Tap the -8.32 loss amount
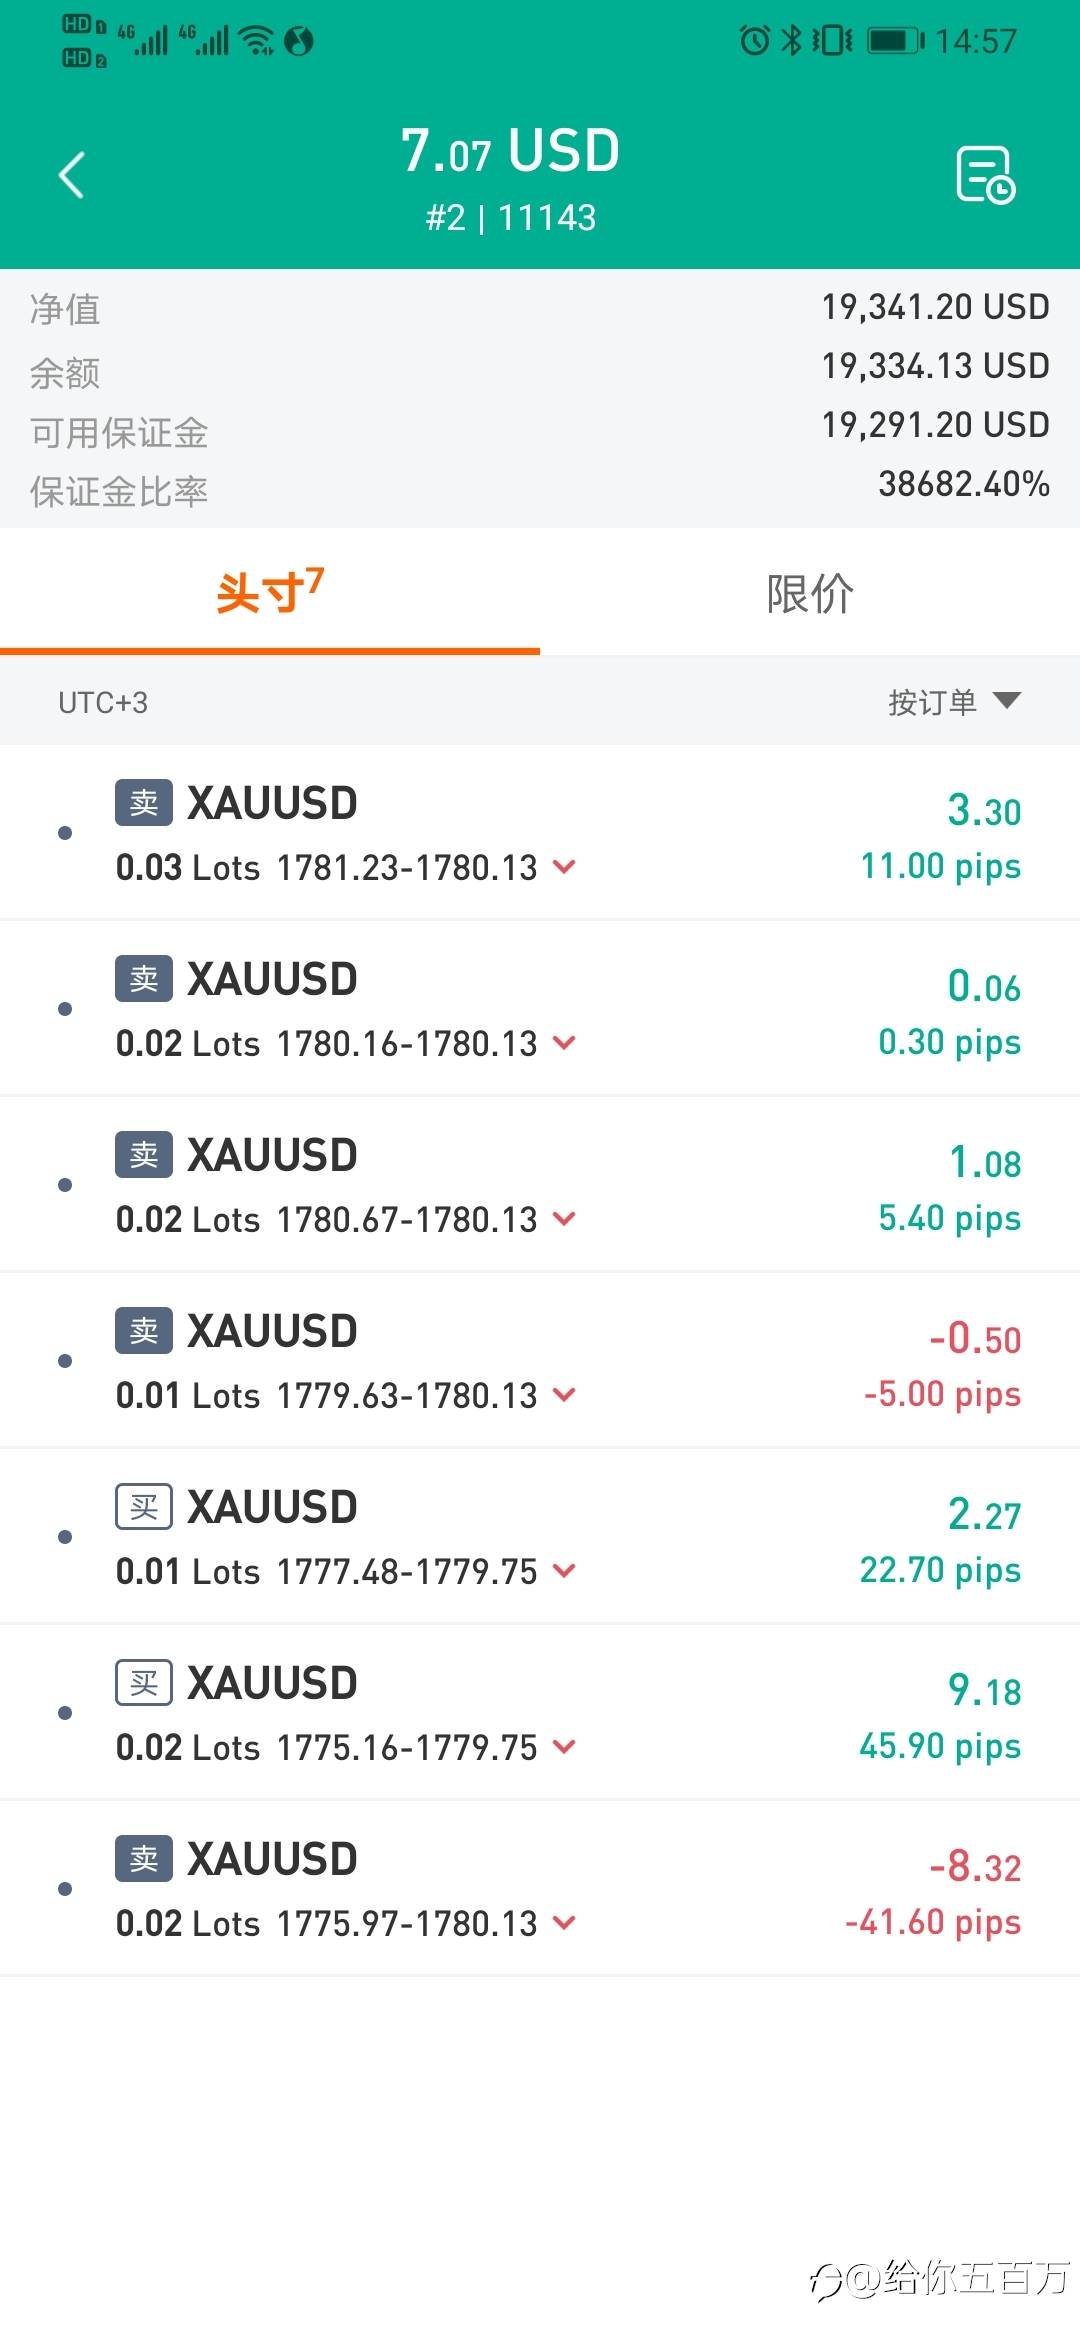The image size is (1080, 2340). pos(975,1867)
